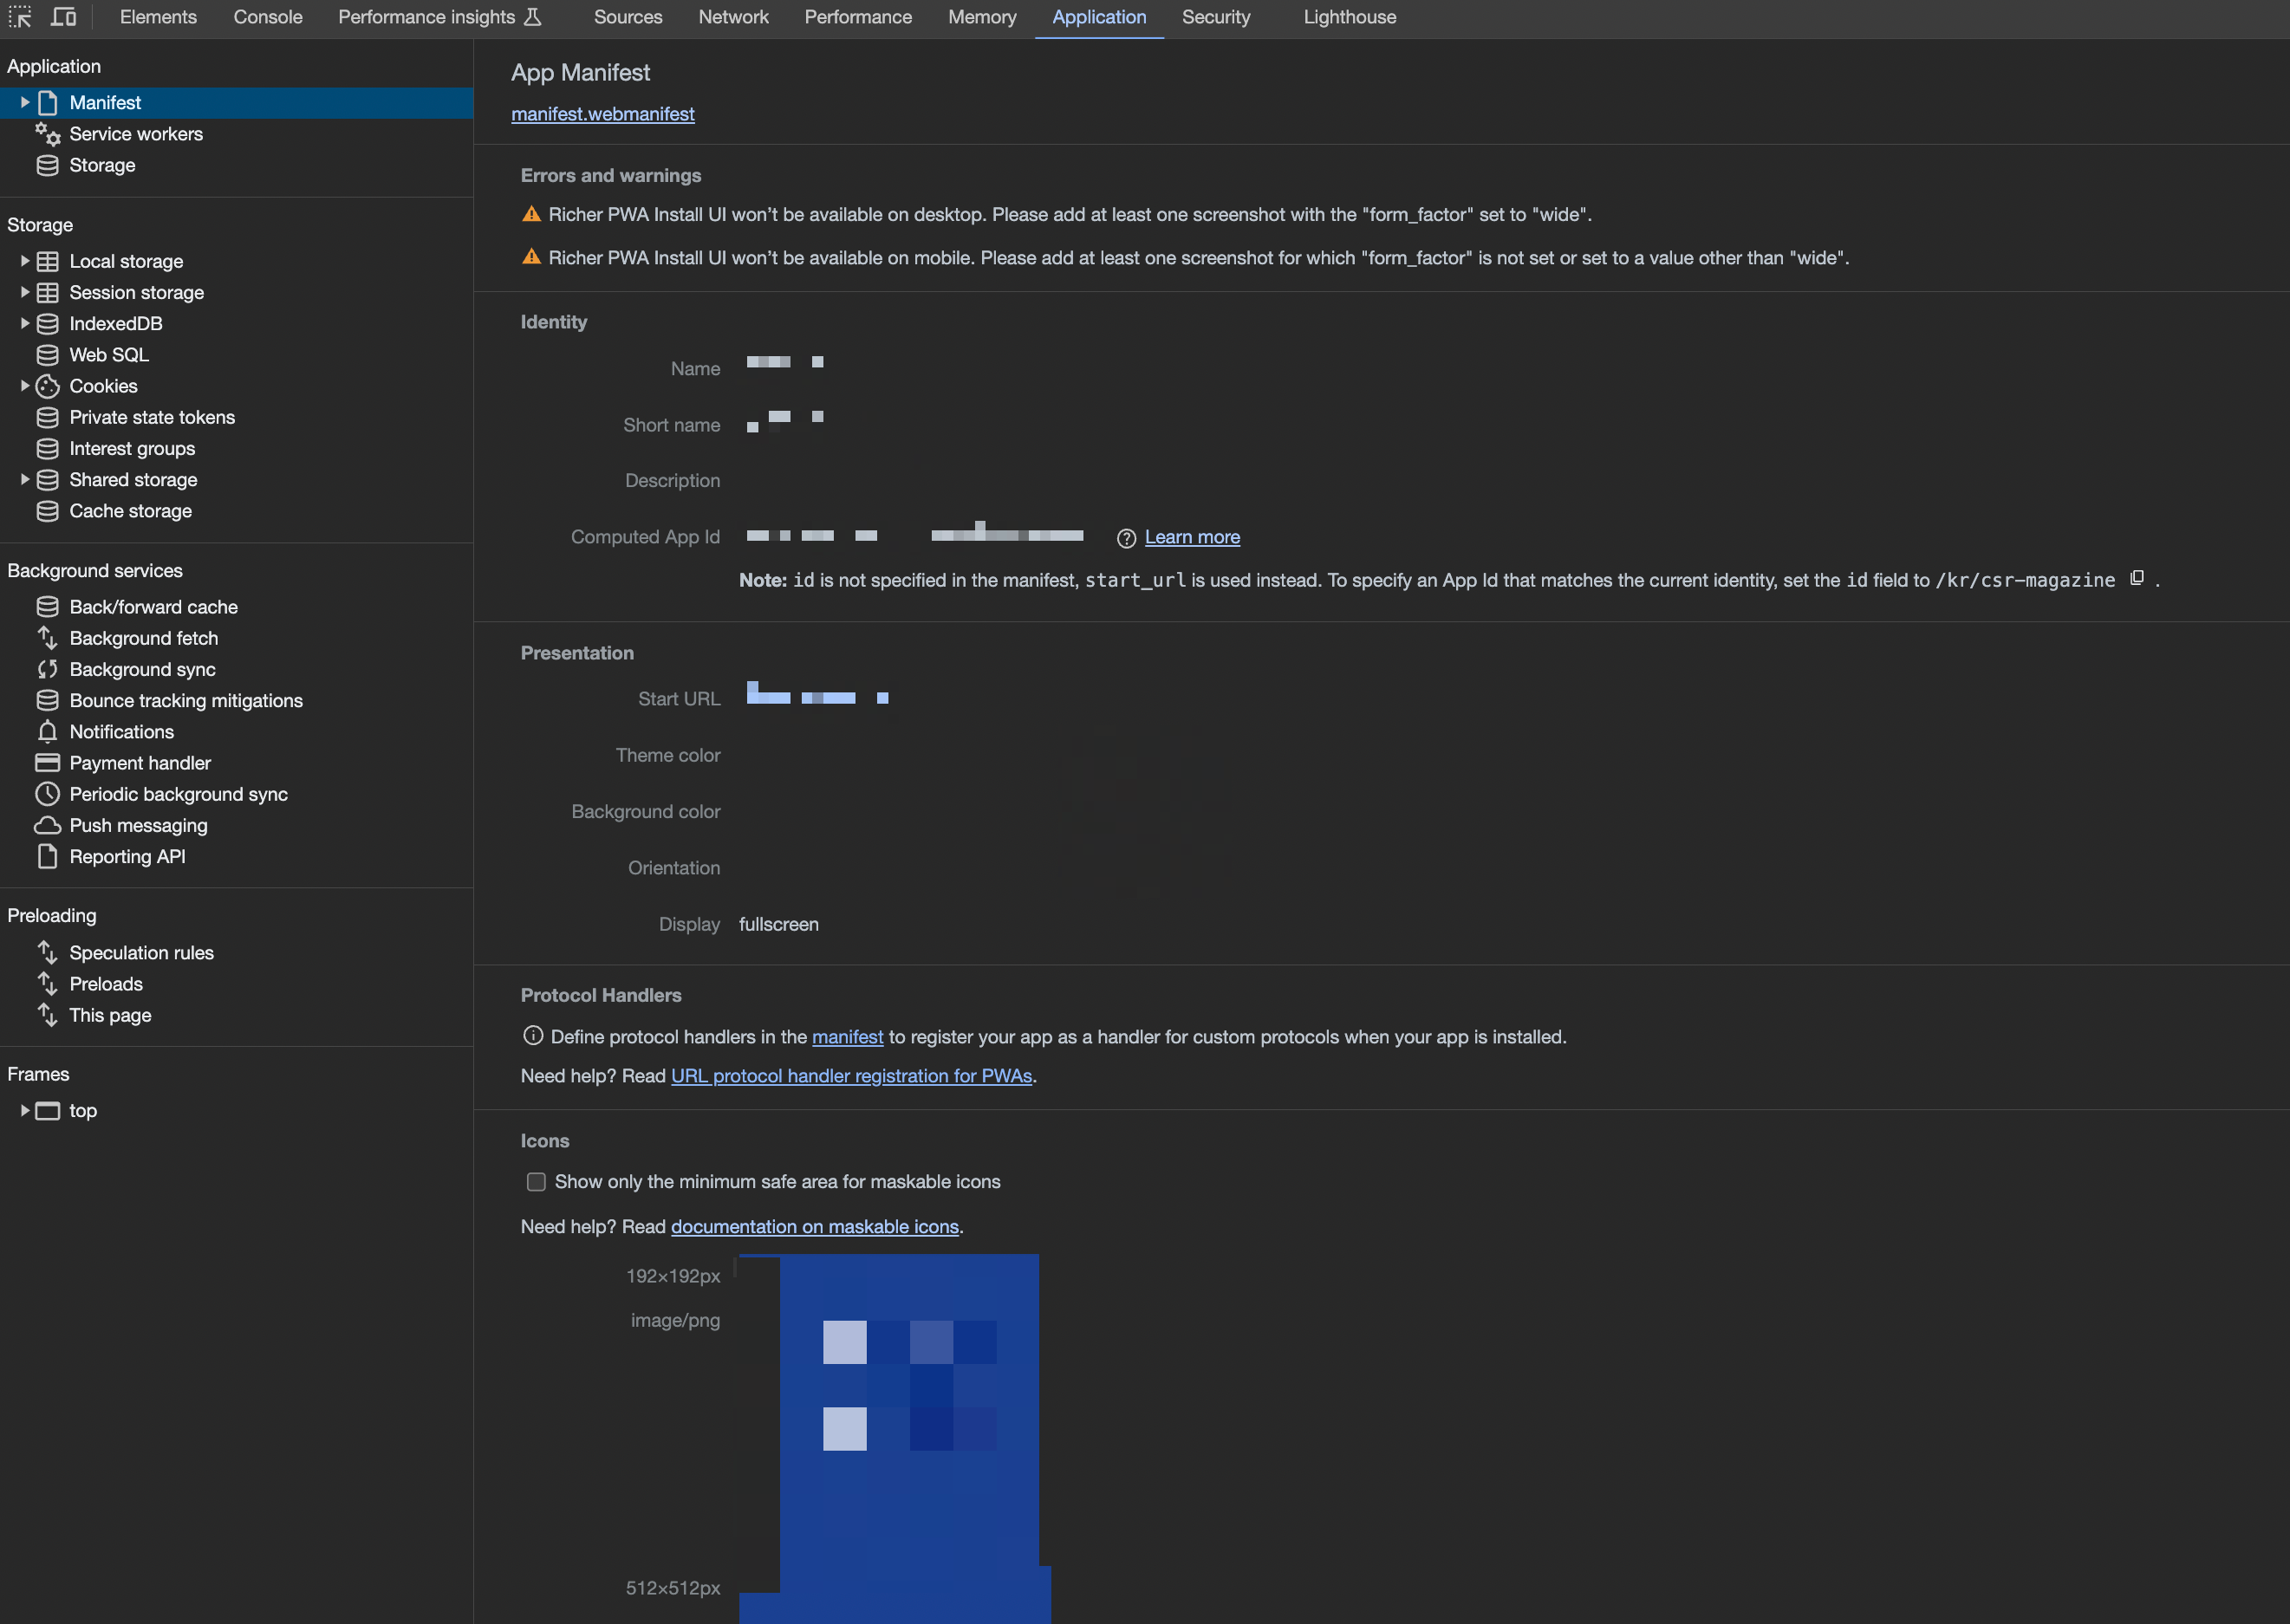
Task: Toggle the device toolbar icon
Action: (x=64, y=17)
